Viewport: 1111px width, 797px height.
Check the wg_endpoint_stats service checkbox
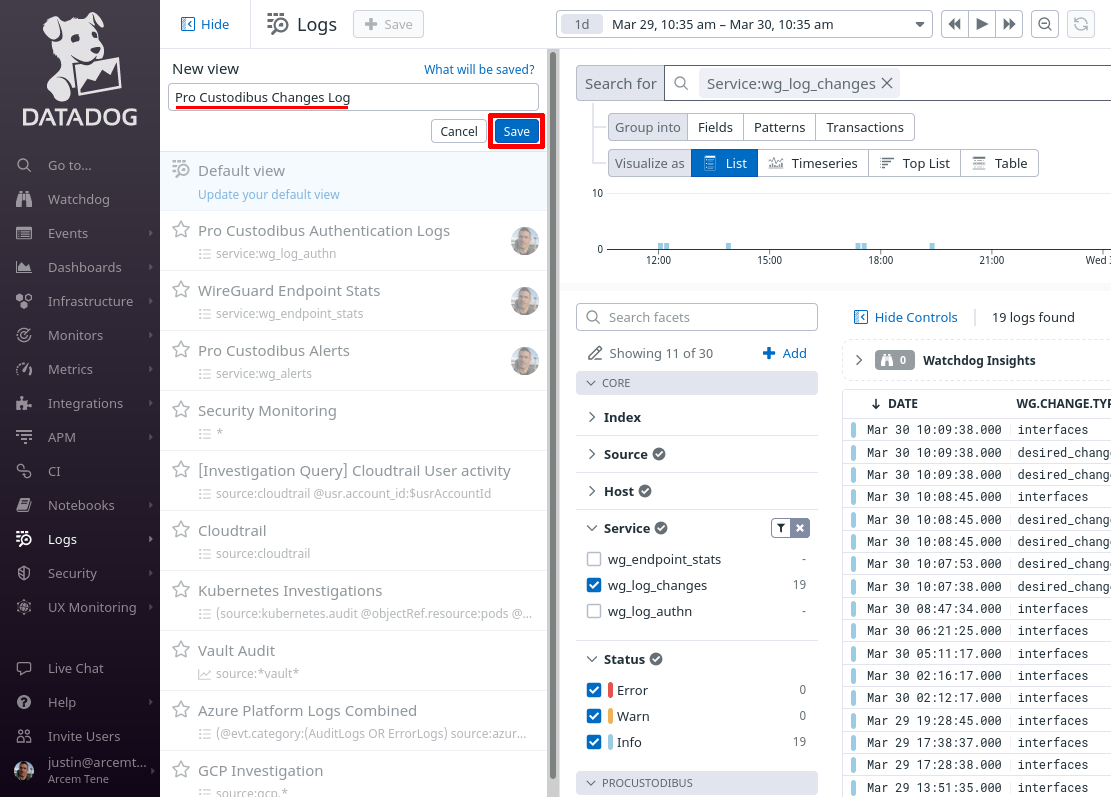coord(594,559)
